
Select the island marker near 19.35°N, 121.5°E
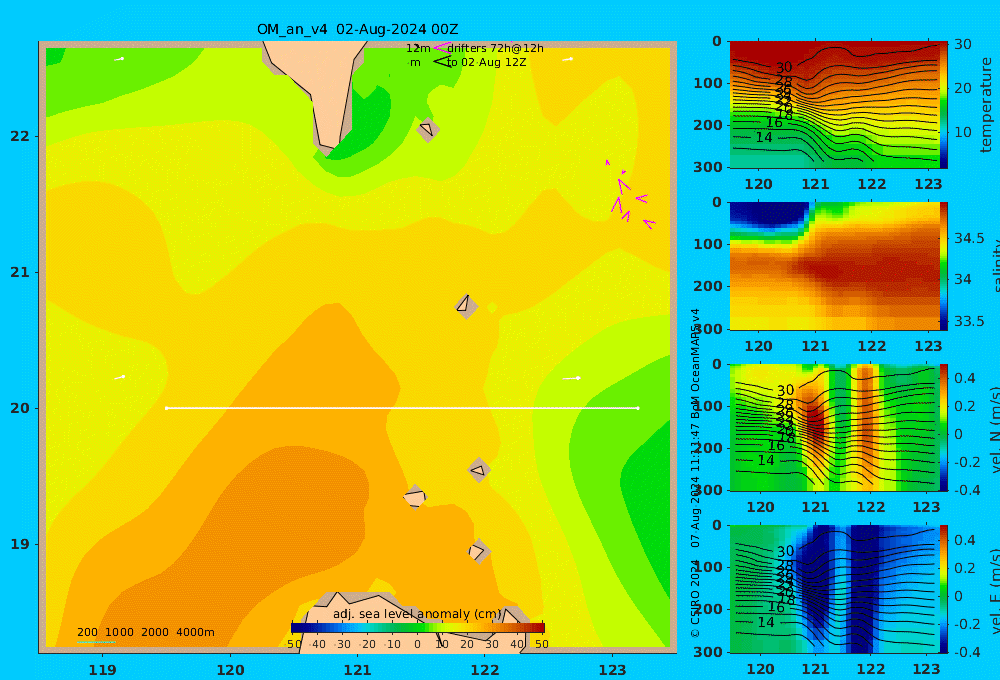(415, 496)
